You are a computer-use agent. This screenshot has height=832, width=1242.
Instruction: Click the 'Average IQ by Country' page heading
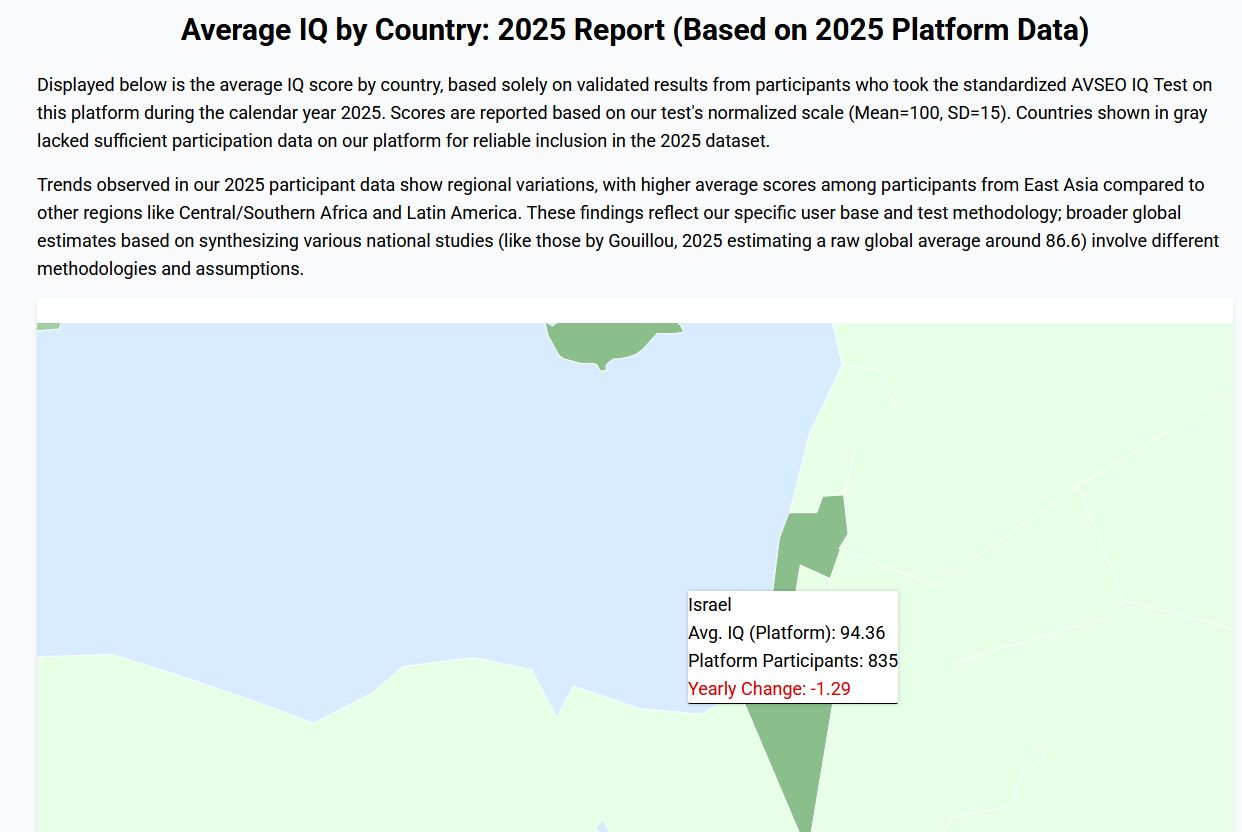(635, 30)
